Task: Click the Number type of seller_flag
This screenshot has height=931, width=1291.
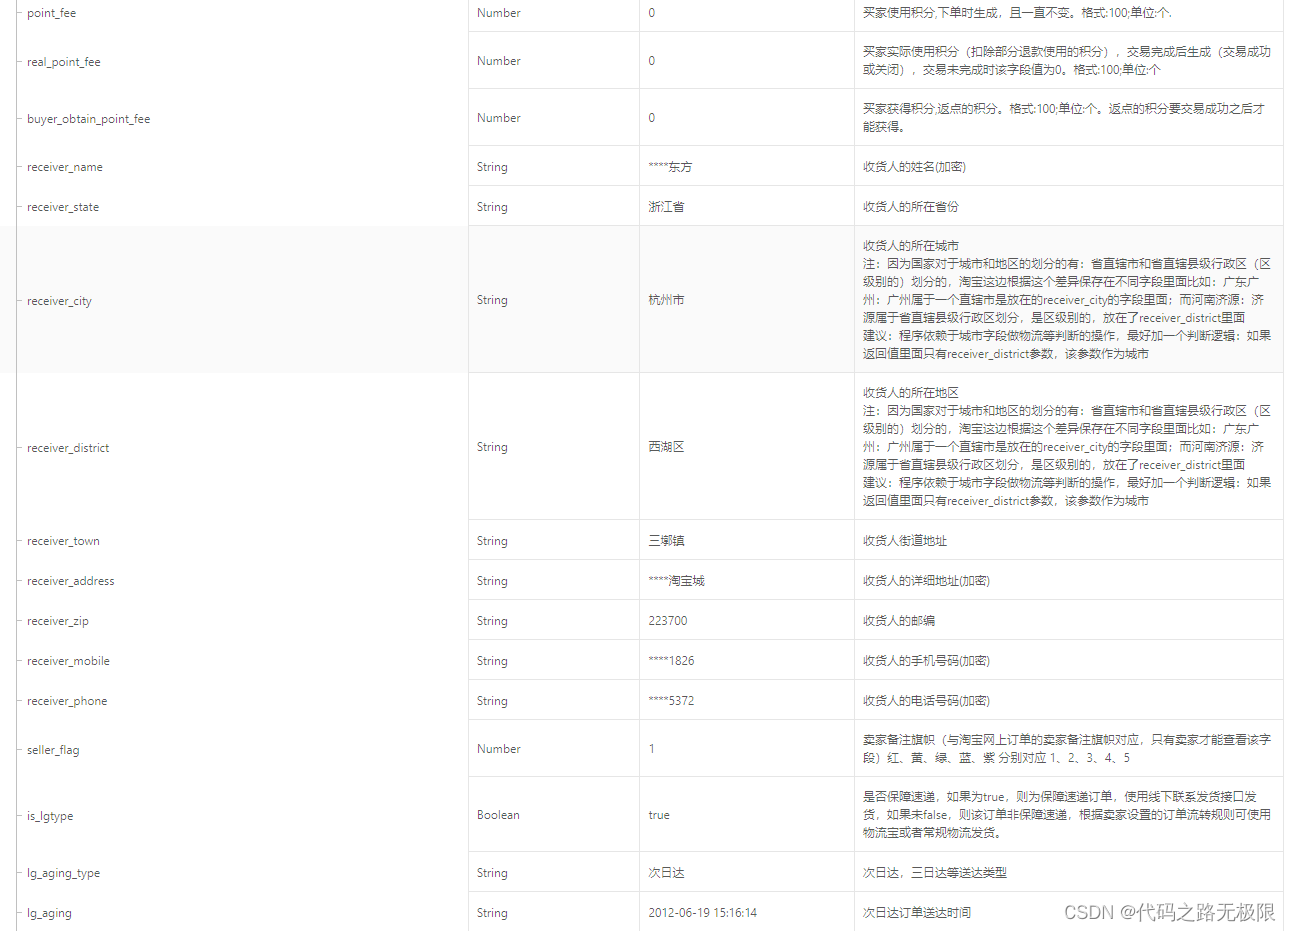Action: [x=498, y=749]
